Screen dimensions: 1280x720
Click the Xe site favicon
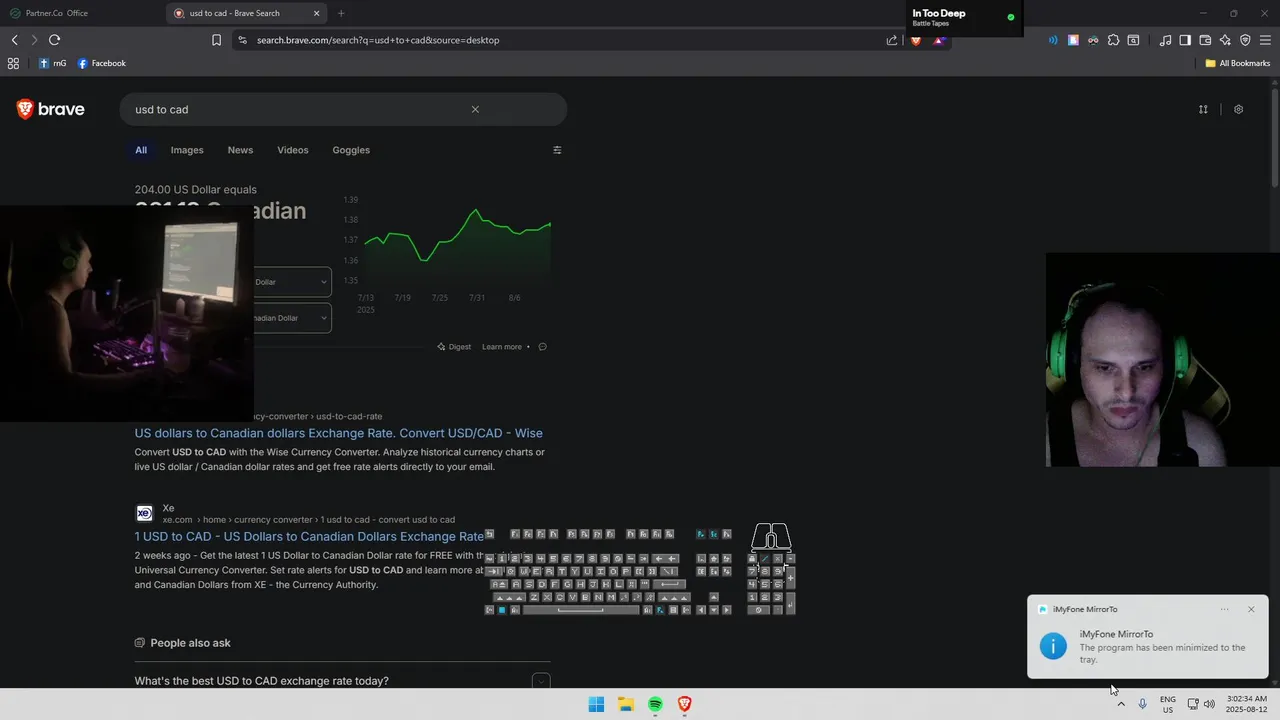coord(144,513)
